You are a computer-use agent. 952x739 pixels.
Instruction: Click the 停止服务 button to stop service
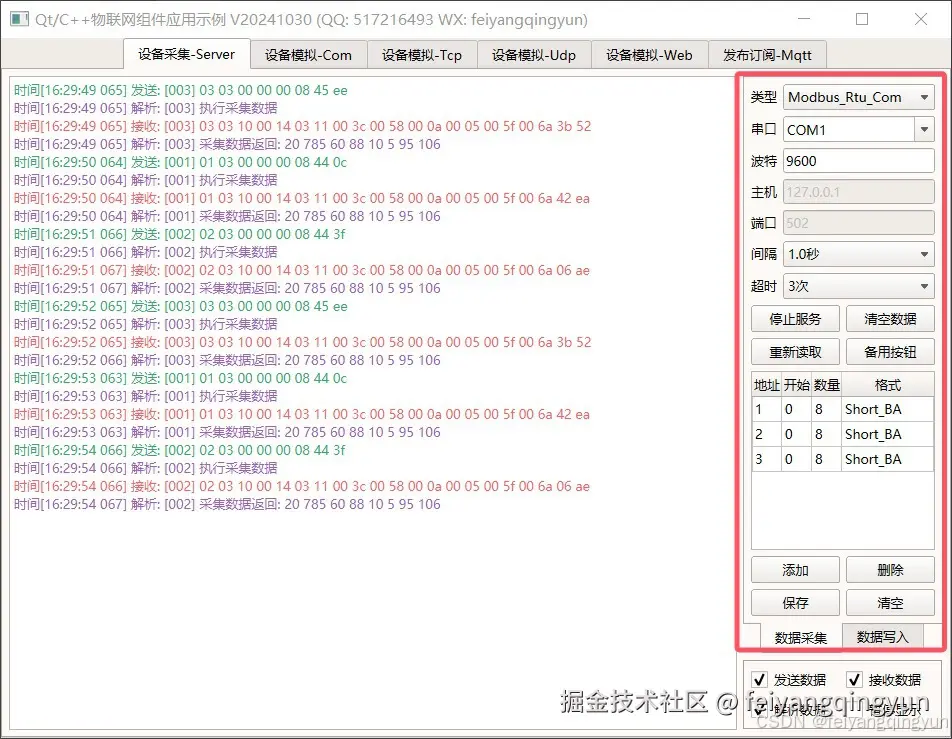tap(795, 319)
